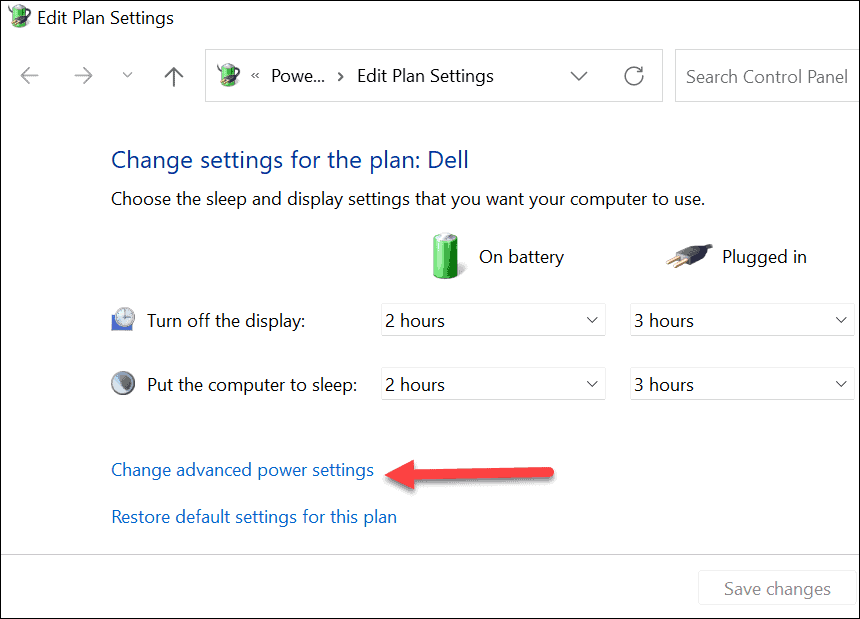The height and width of the screenshot is (619, 860).
Task: Select Edit Plan Settings in the breadcrumb
Action: [425, 75]
